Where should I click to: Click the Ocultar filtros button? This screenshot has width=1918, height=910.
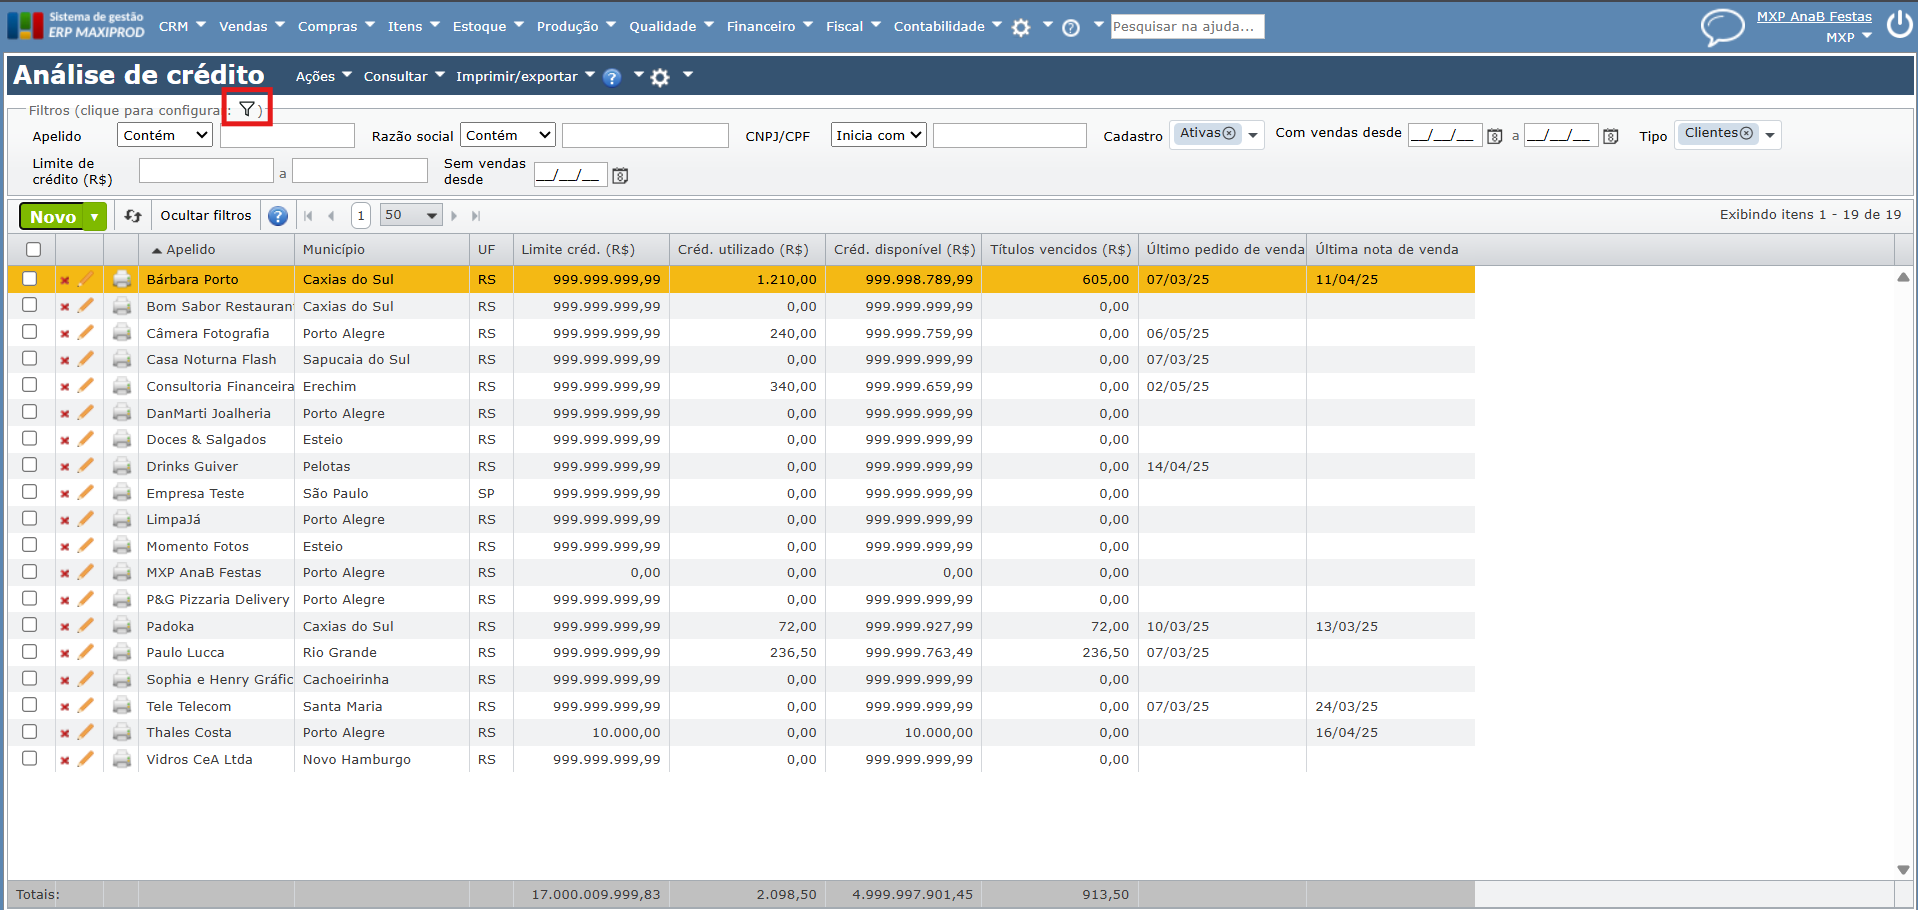click(206, 215)
